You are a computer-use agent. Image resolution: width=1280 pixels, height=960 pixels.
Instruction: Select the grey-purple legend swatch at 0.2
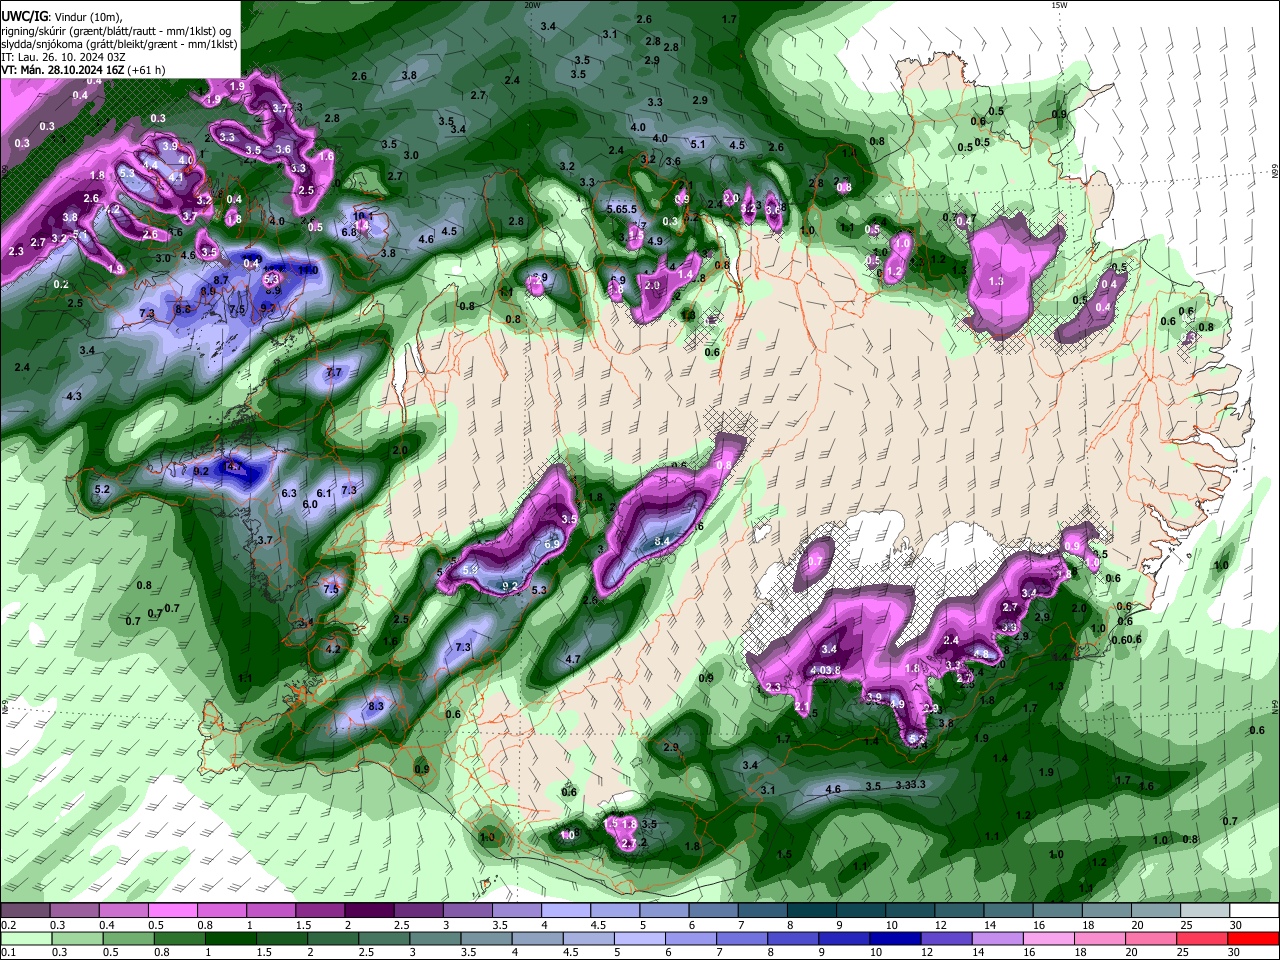(x=24, y=911)
